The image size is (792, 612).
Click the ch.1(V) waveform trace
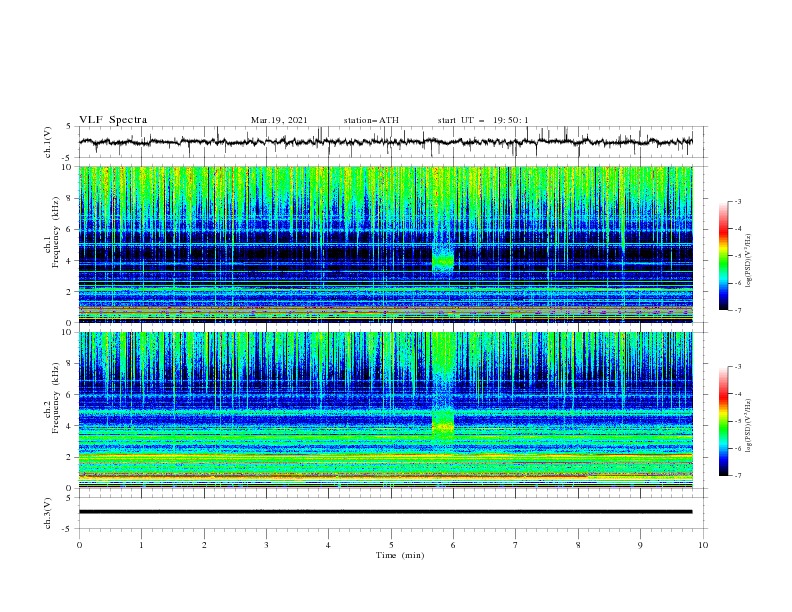(385, 142)
